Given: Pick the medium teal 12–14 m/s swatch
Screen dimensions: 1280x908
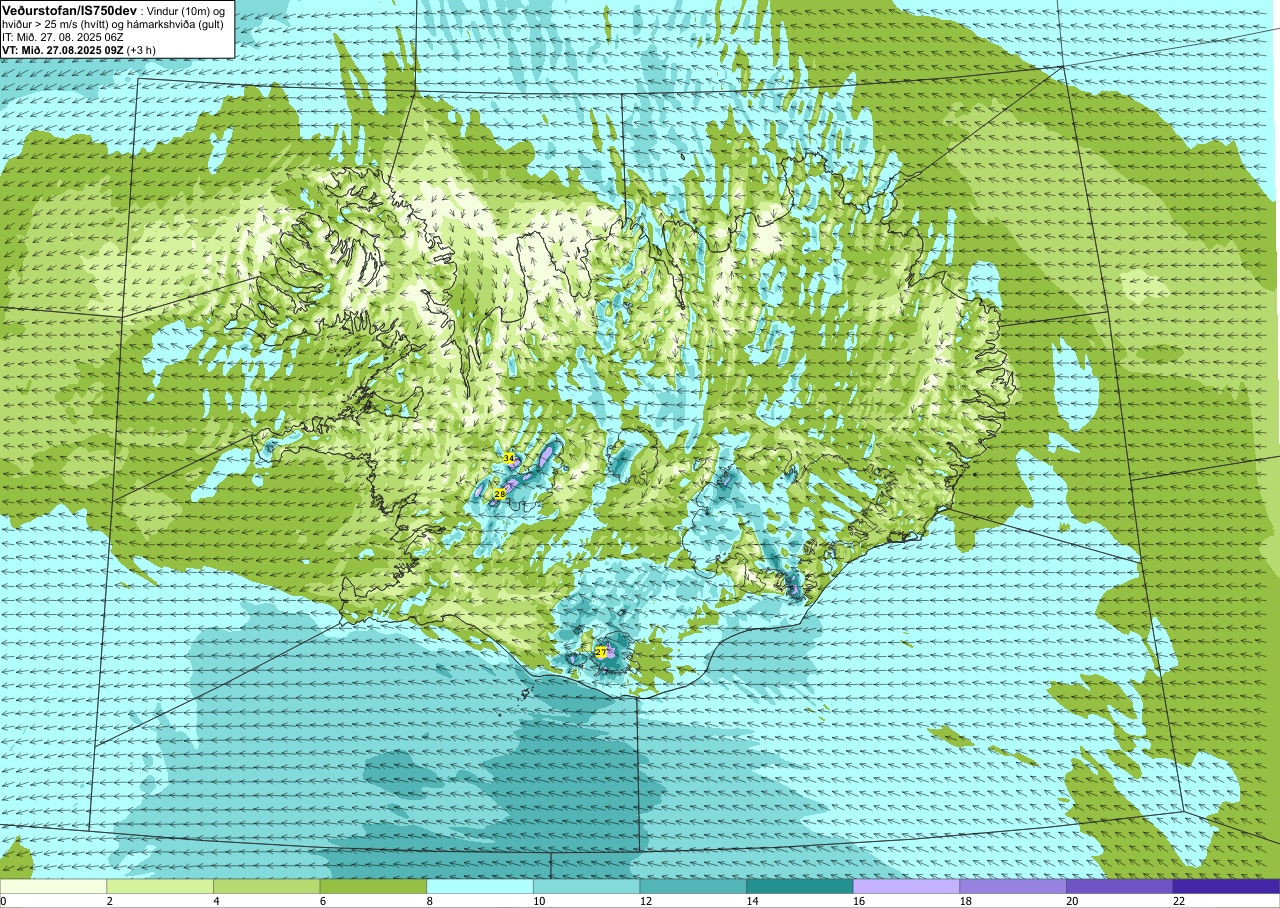Looking at the screenshot, I should coord(693,886).
